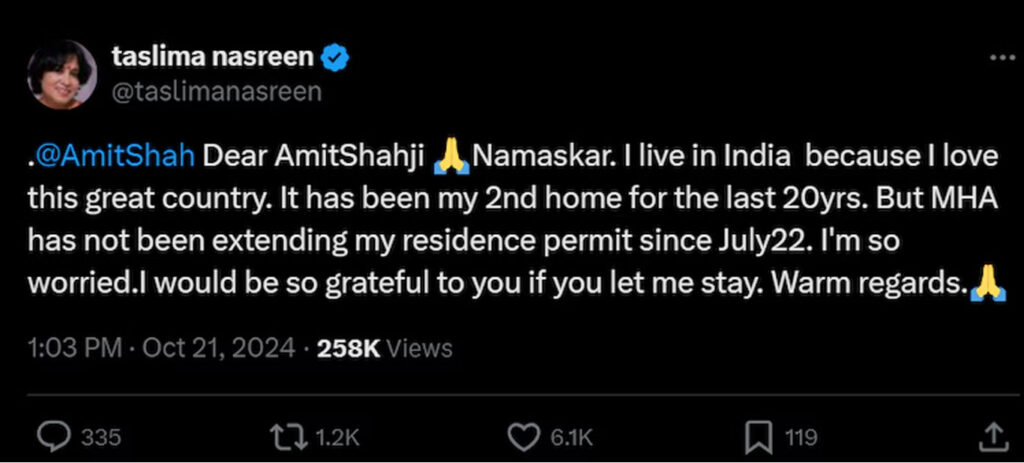Open the three-dot more options menu

[x=1001, y=58]
